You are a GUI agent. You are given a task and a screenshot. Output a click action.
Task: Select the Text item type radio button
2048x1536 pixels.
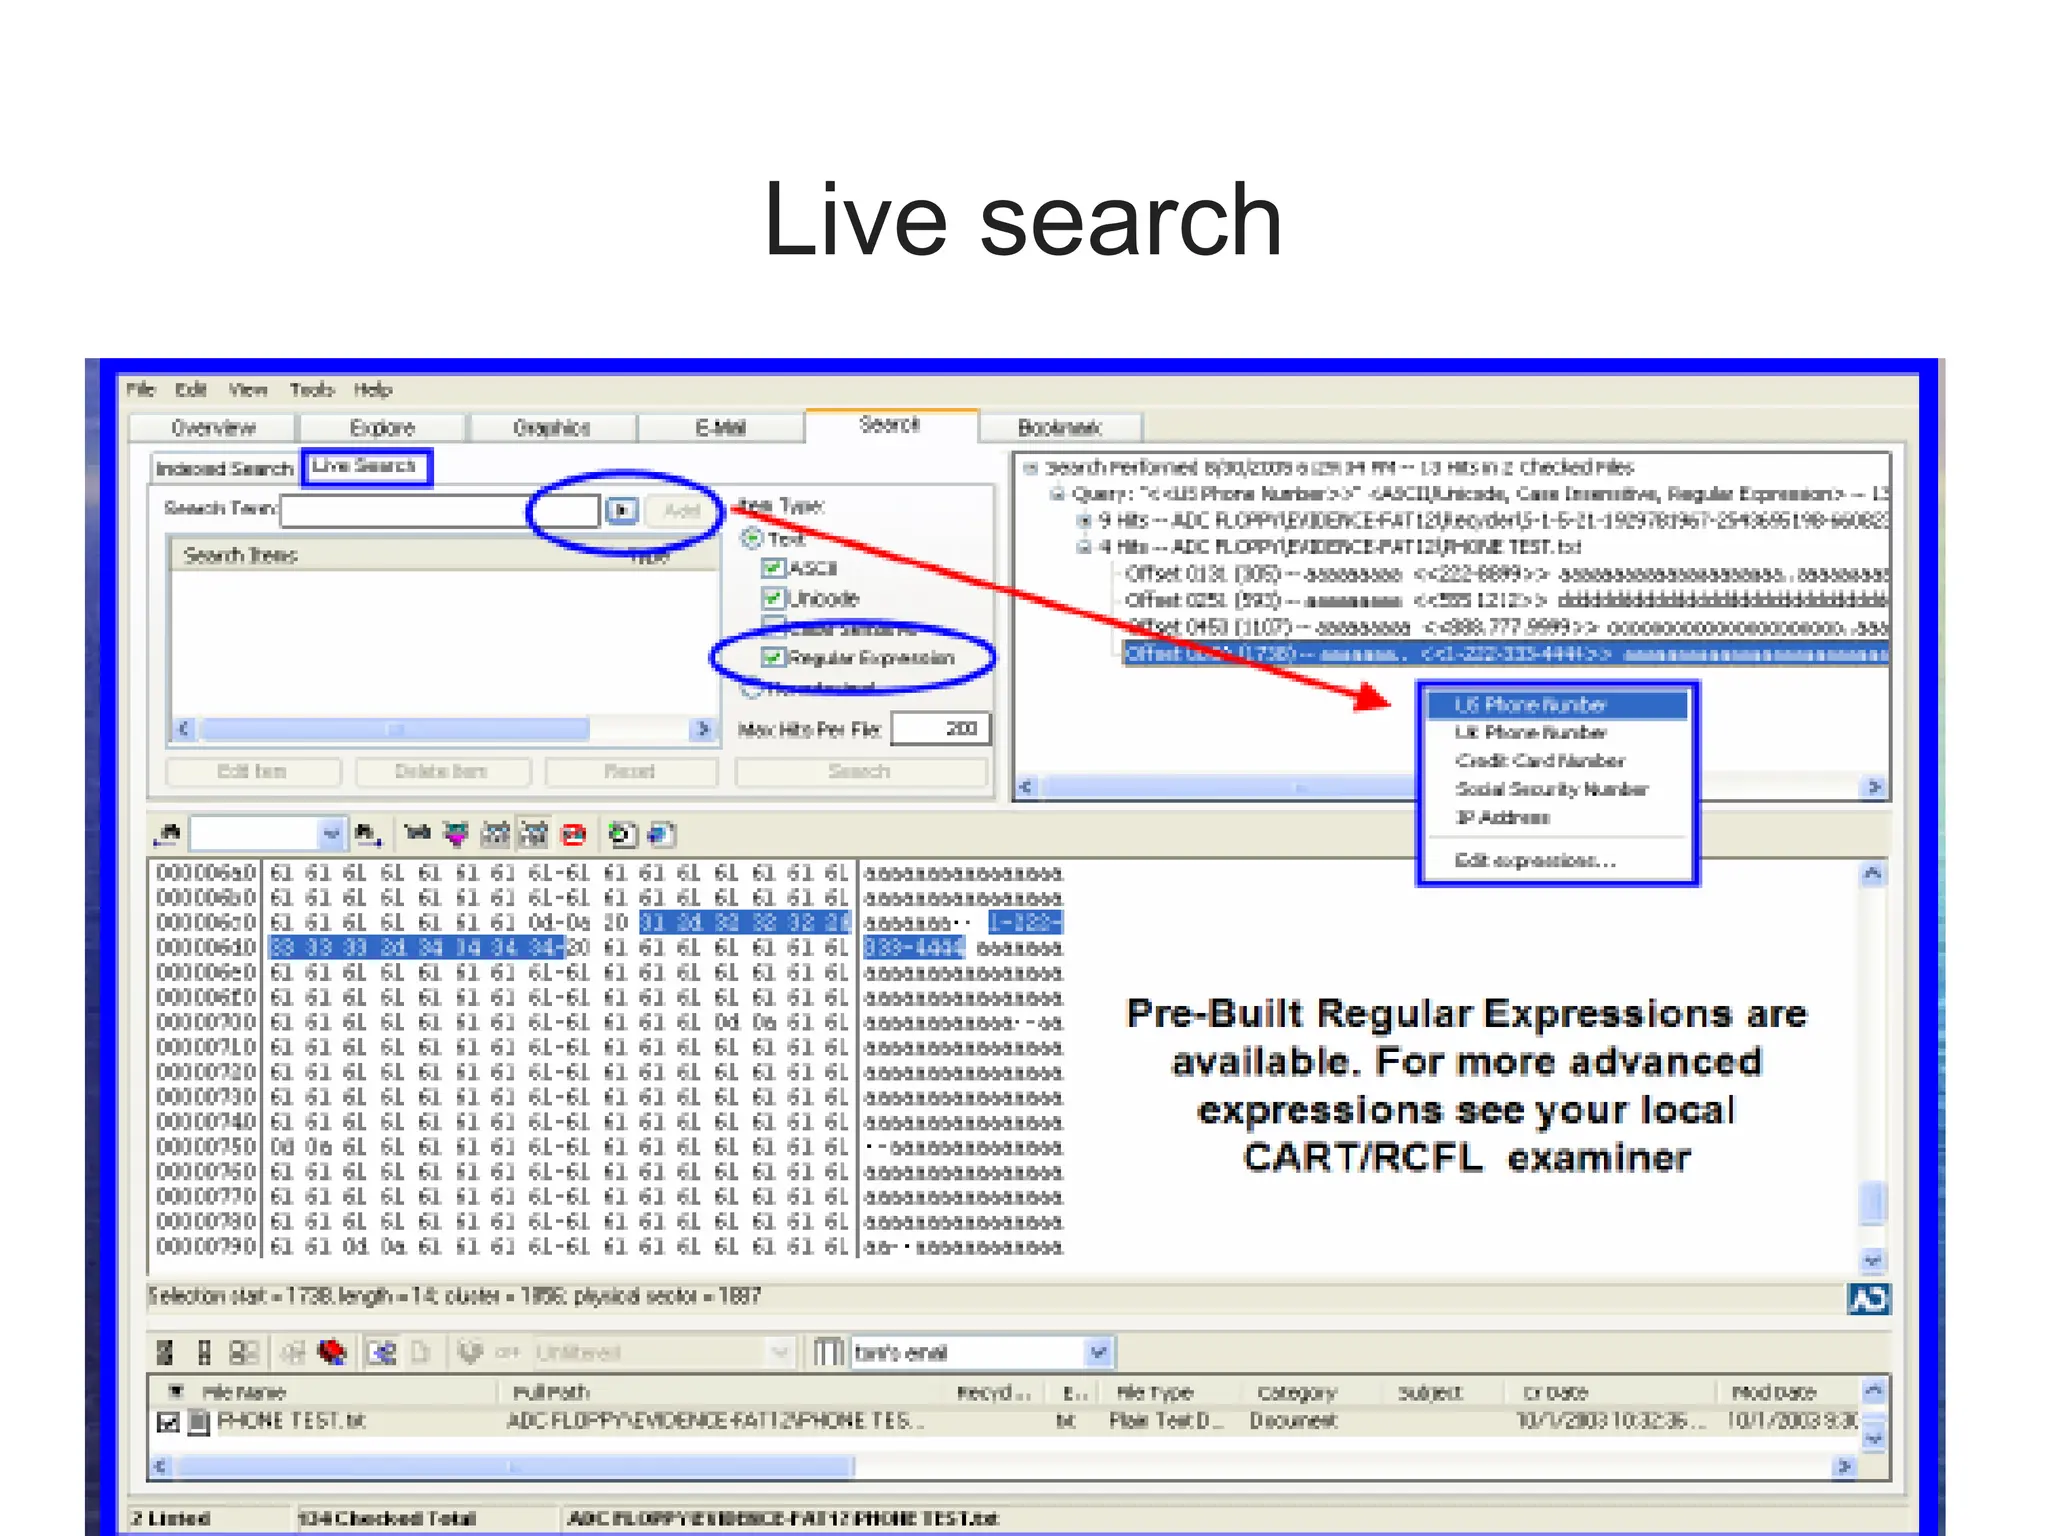752,538
